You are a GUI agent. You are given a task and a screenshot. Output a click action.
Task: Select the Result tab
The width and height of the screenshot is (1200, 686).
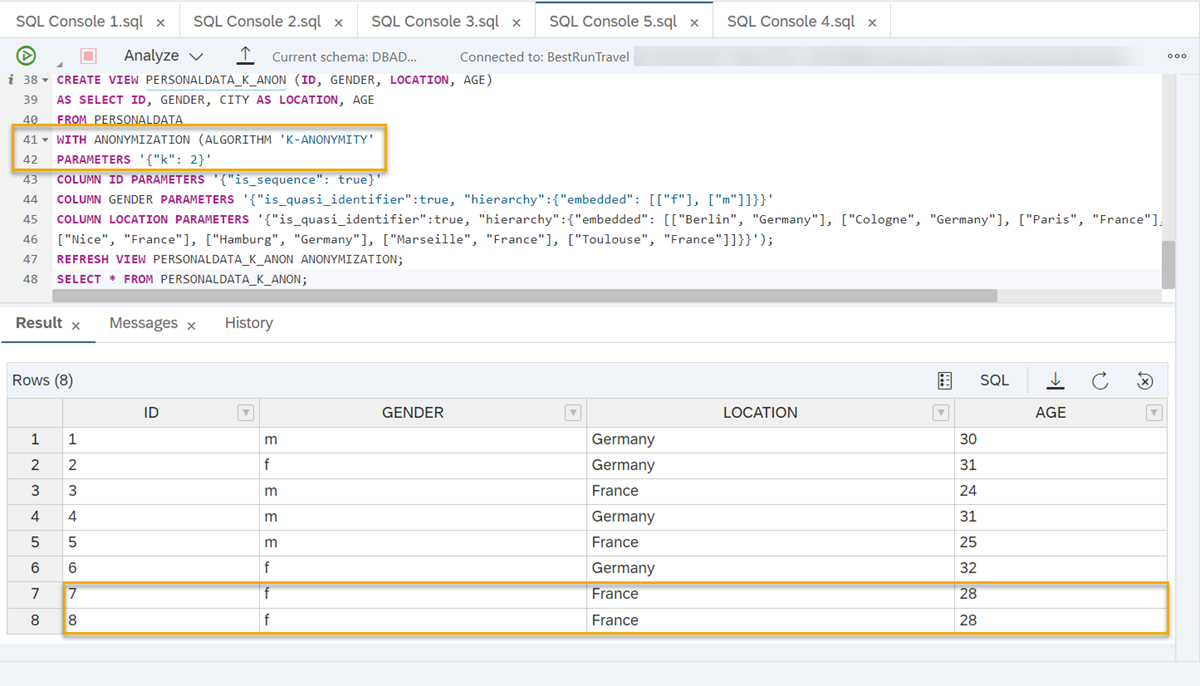[39, 323]
